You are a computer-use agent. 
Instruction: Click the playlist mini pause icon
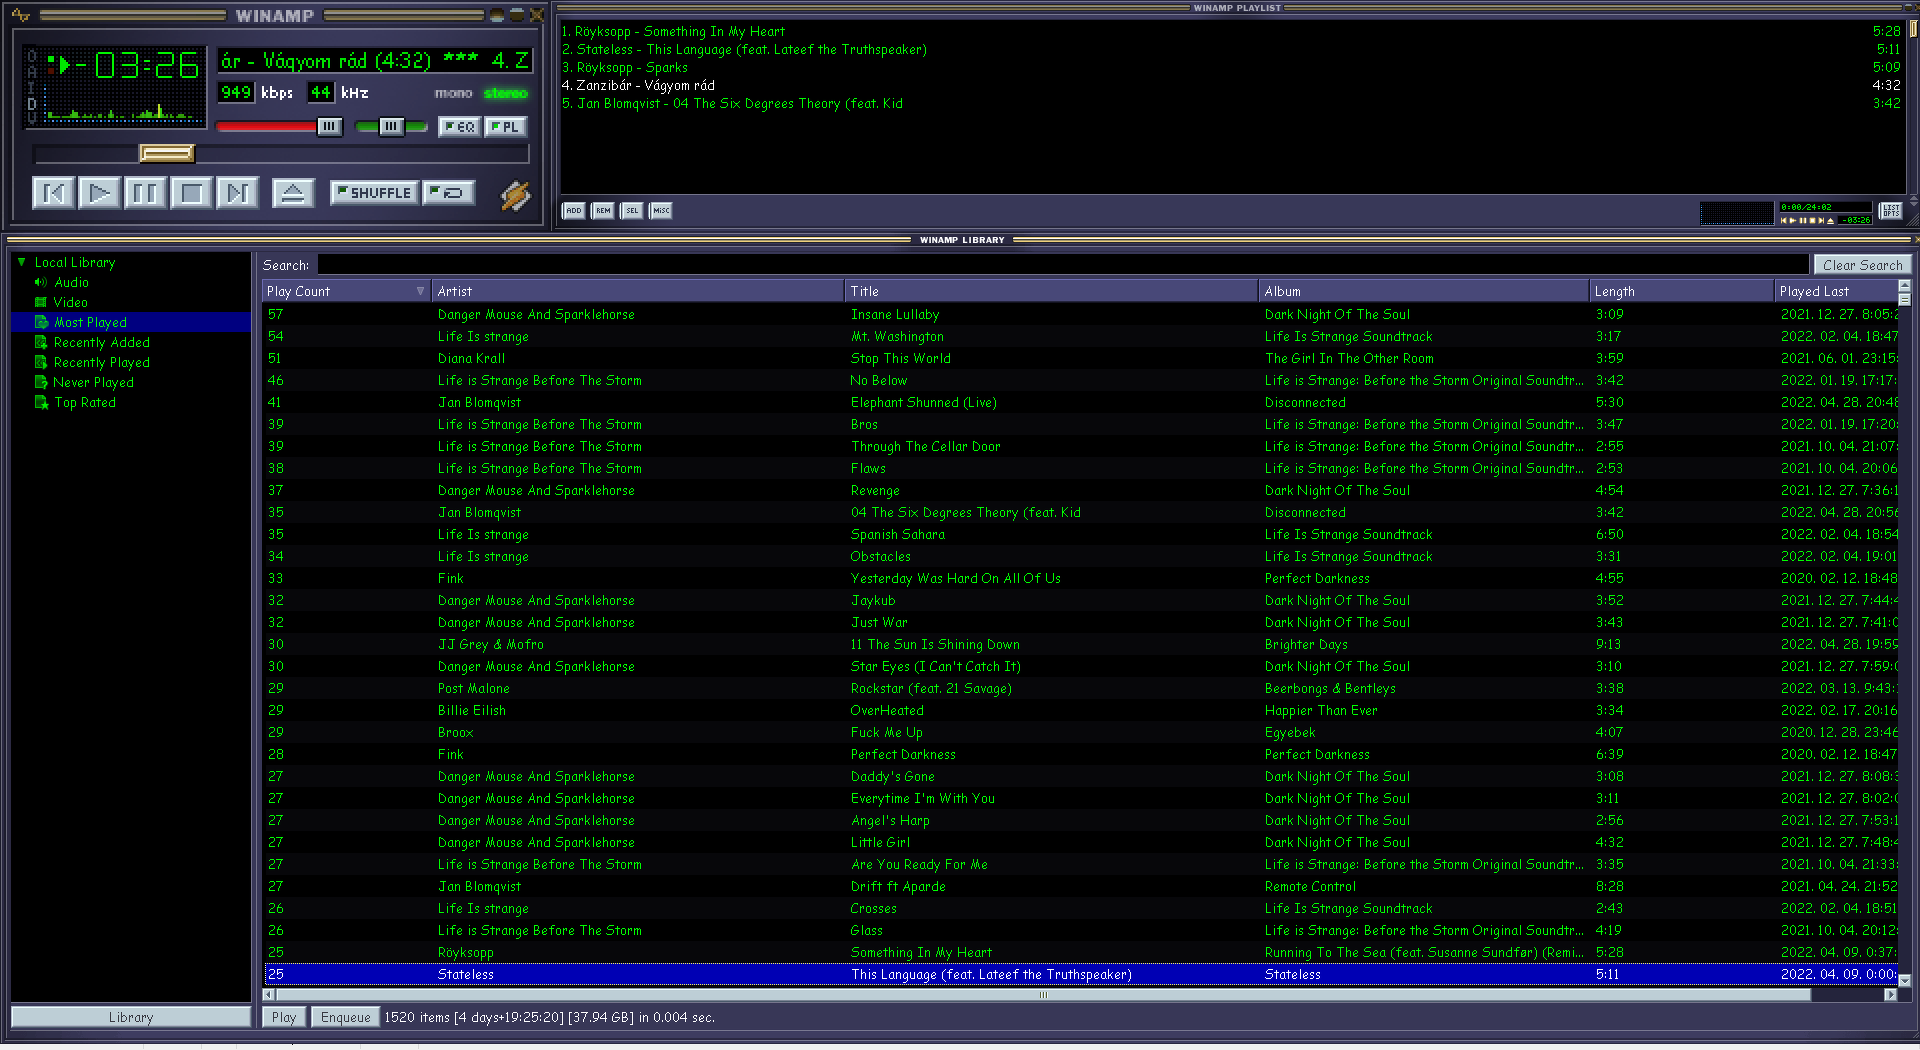coord(1802,220)
